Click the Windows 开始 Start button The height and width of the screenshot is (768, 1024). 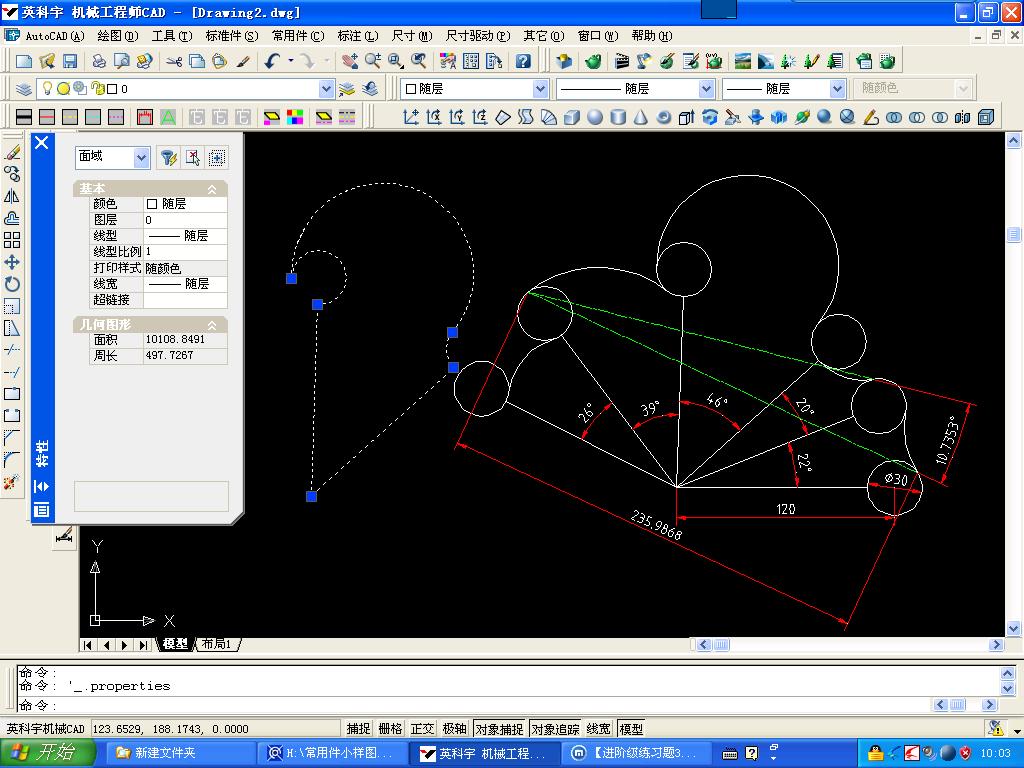[x=47, y=753]
